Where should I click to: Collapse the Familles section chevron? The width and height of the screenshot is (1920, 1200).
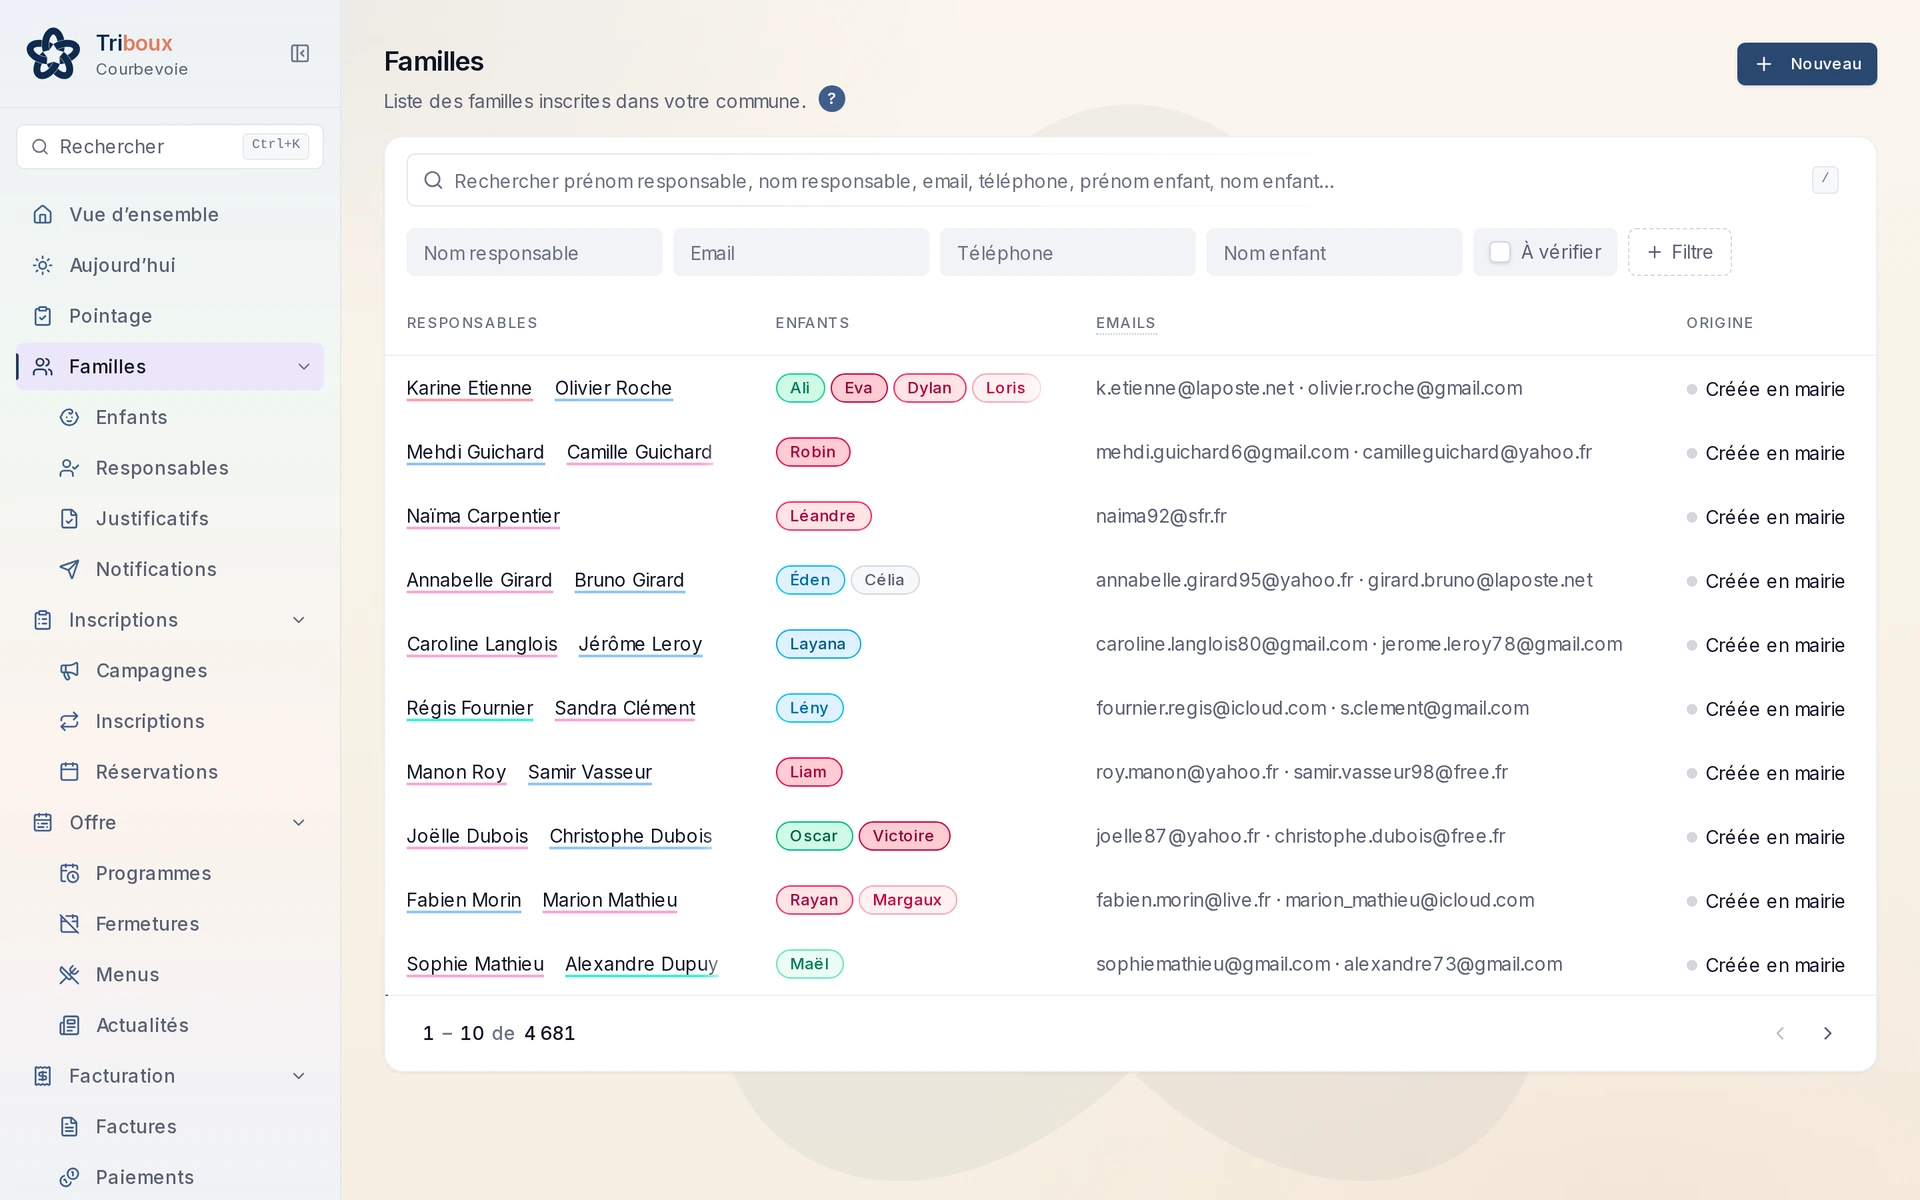304,367
